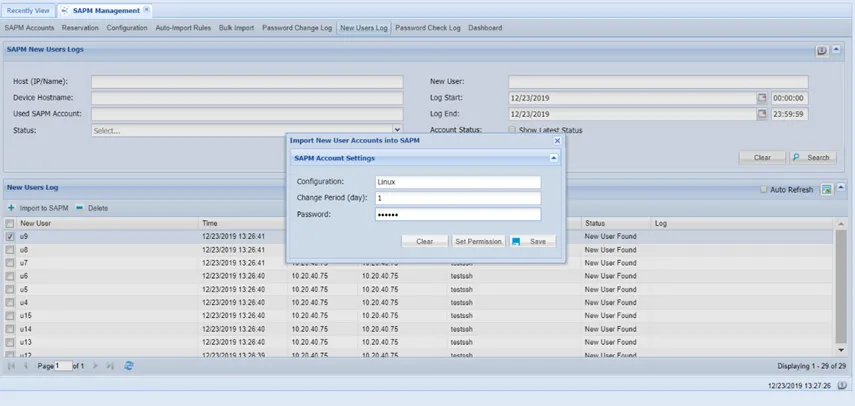Collapse SAPM Account Settings section
The height and width of the screenshot is (406, 855).
click(553, 158)
